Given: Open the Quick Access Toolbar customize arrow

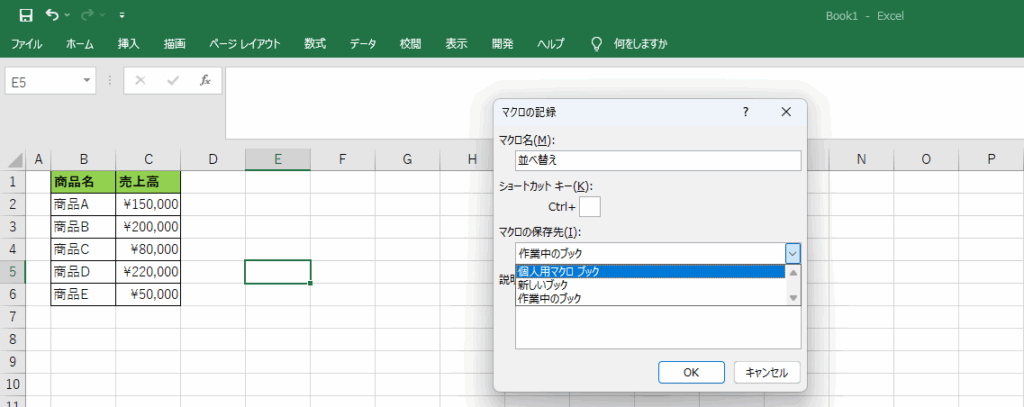Looking at the screenshot, I should tap(122, 16).
